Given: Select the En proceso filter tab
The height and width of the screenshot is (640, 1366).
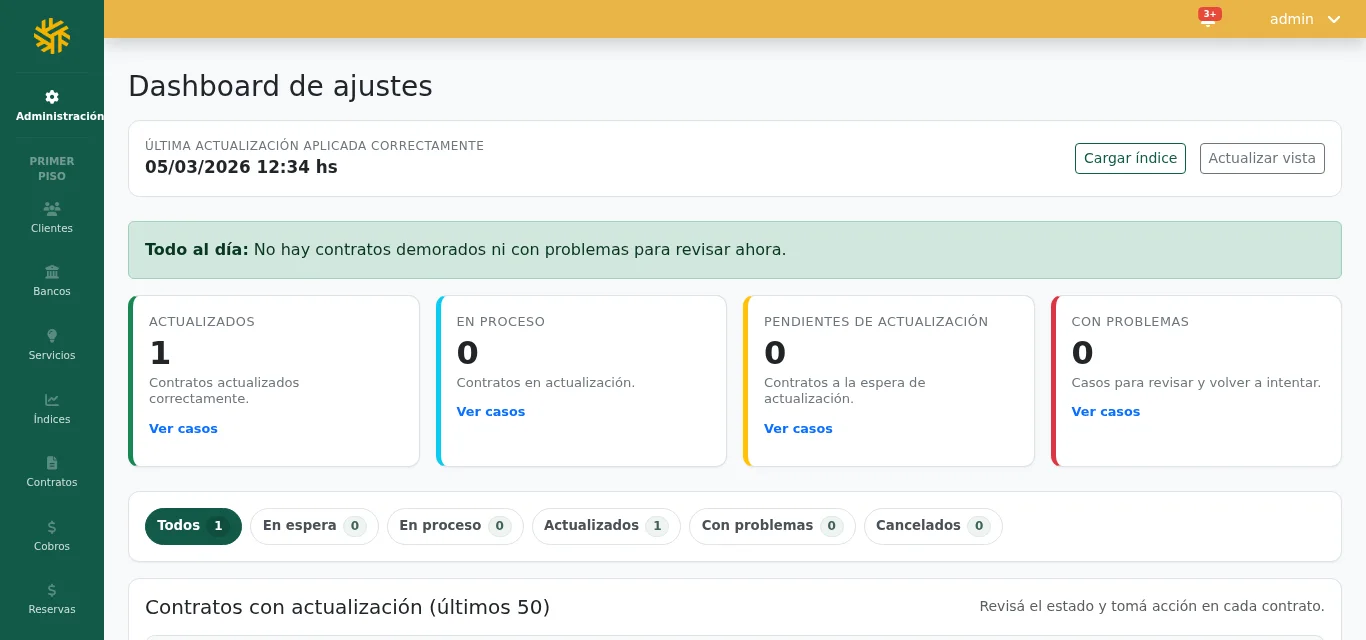Looking at the screenshot, I should 455,526.
